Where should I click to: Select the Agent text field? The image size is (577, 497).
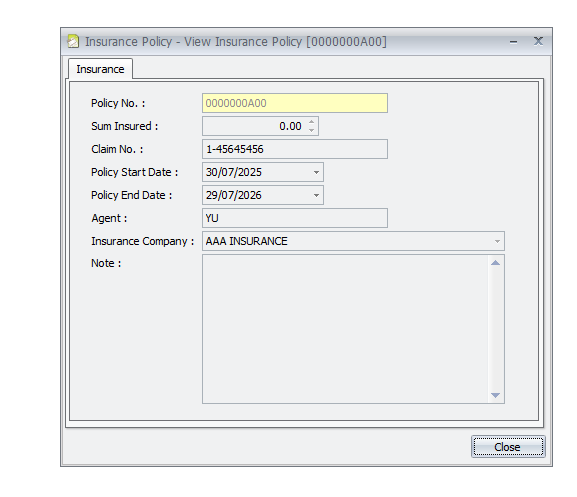[295, 218]
